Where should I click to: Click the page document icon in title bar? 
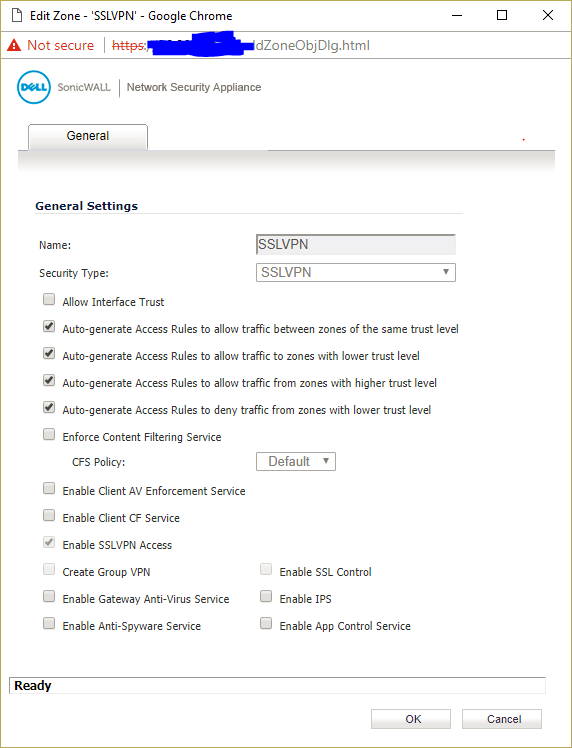pyautogui.click(x=17, y=16)
